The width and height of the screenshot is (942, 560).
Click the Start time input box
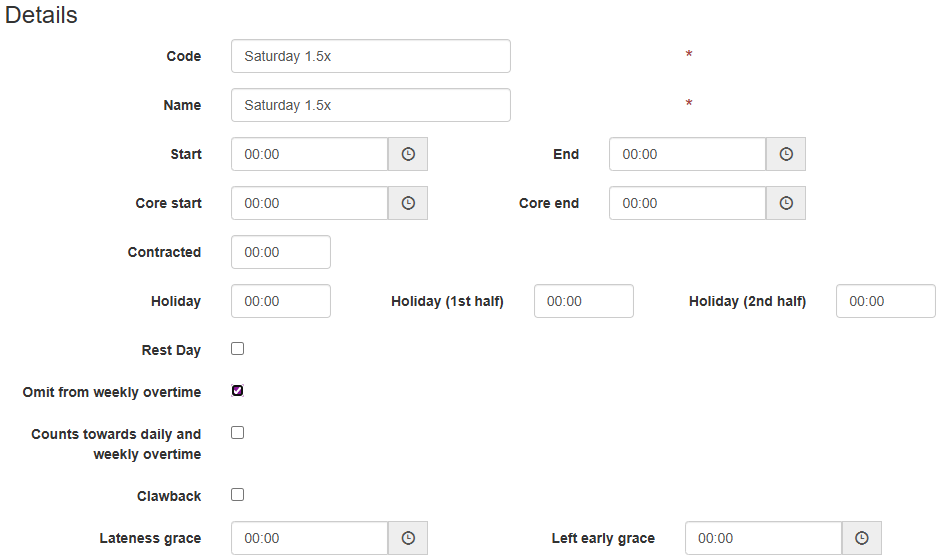point(310,154)
